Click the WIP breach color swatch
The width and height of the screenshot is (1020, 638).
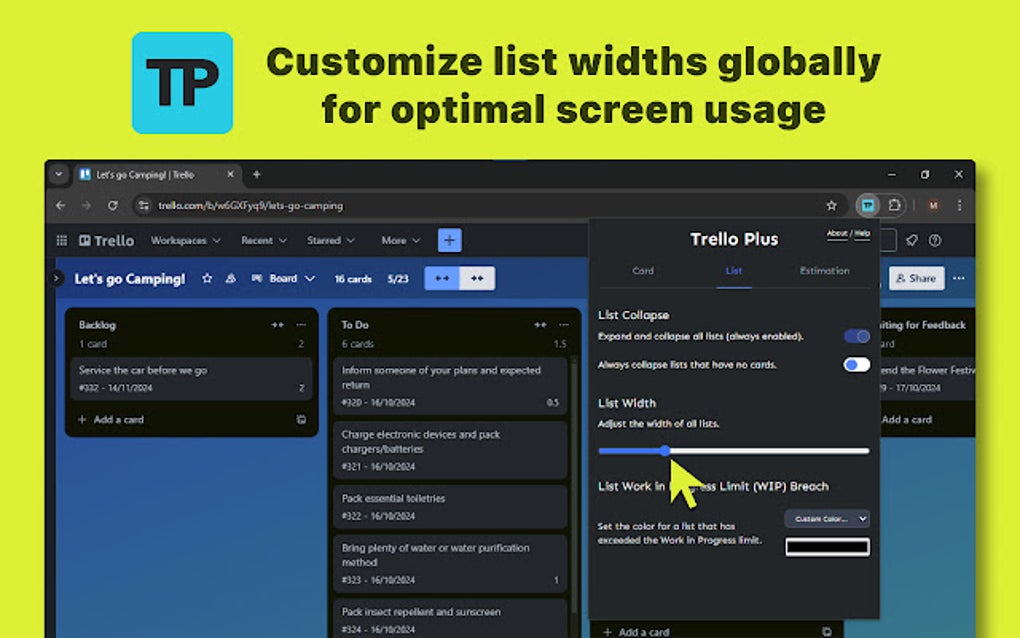827,547
